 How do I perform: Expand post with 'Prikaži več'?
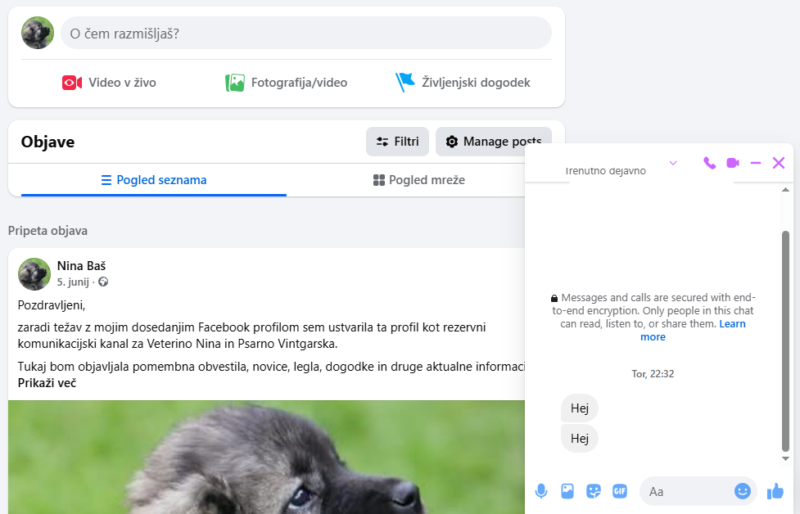[x=47, y=383]
